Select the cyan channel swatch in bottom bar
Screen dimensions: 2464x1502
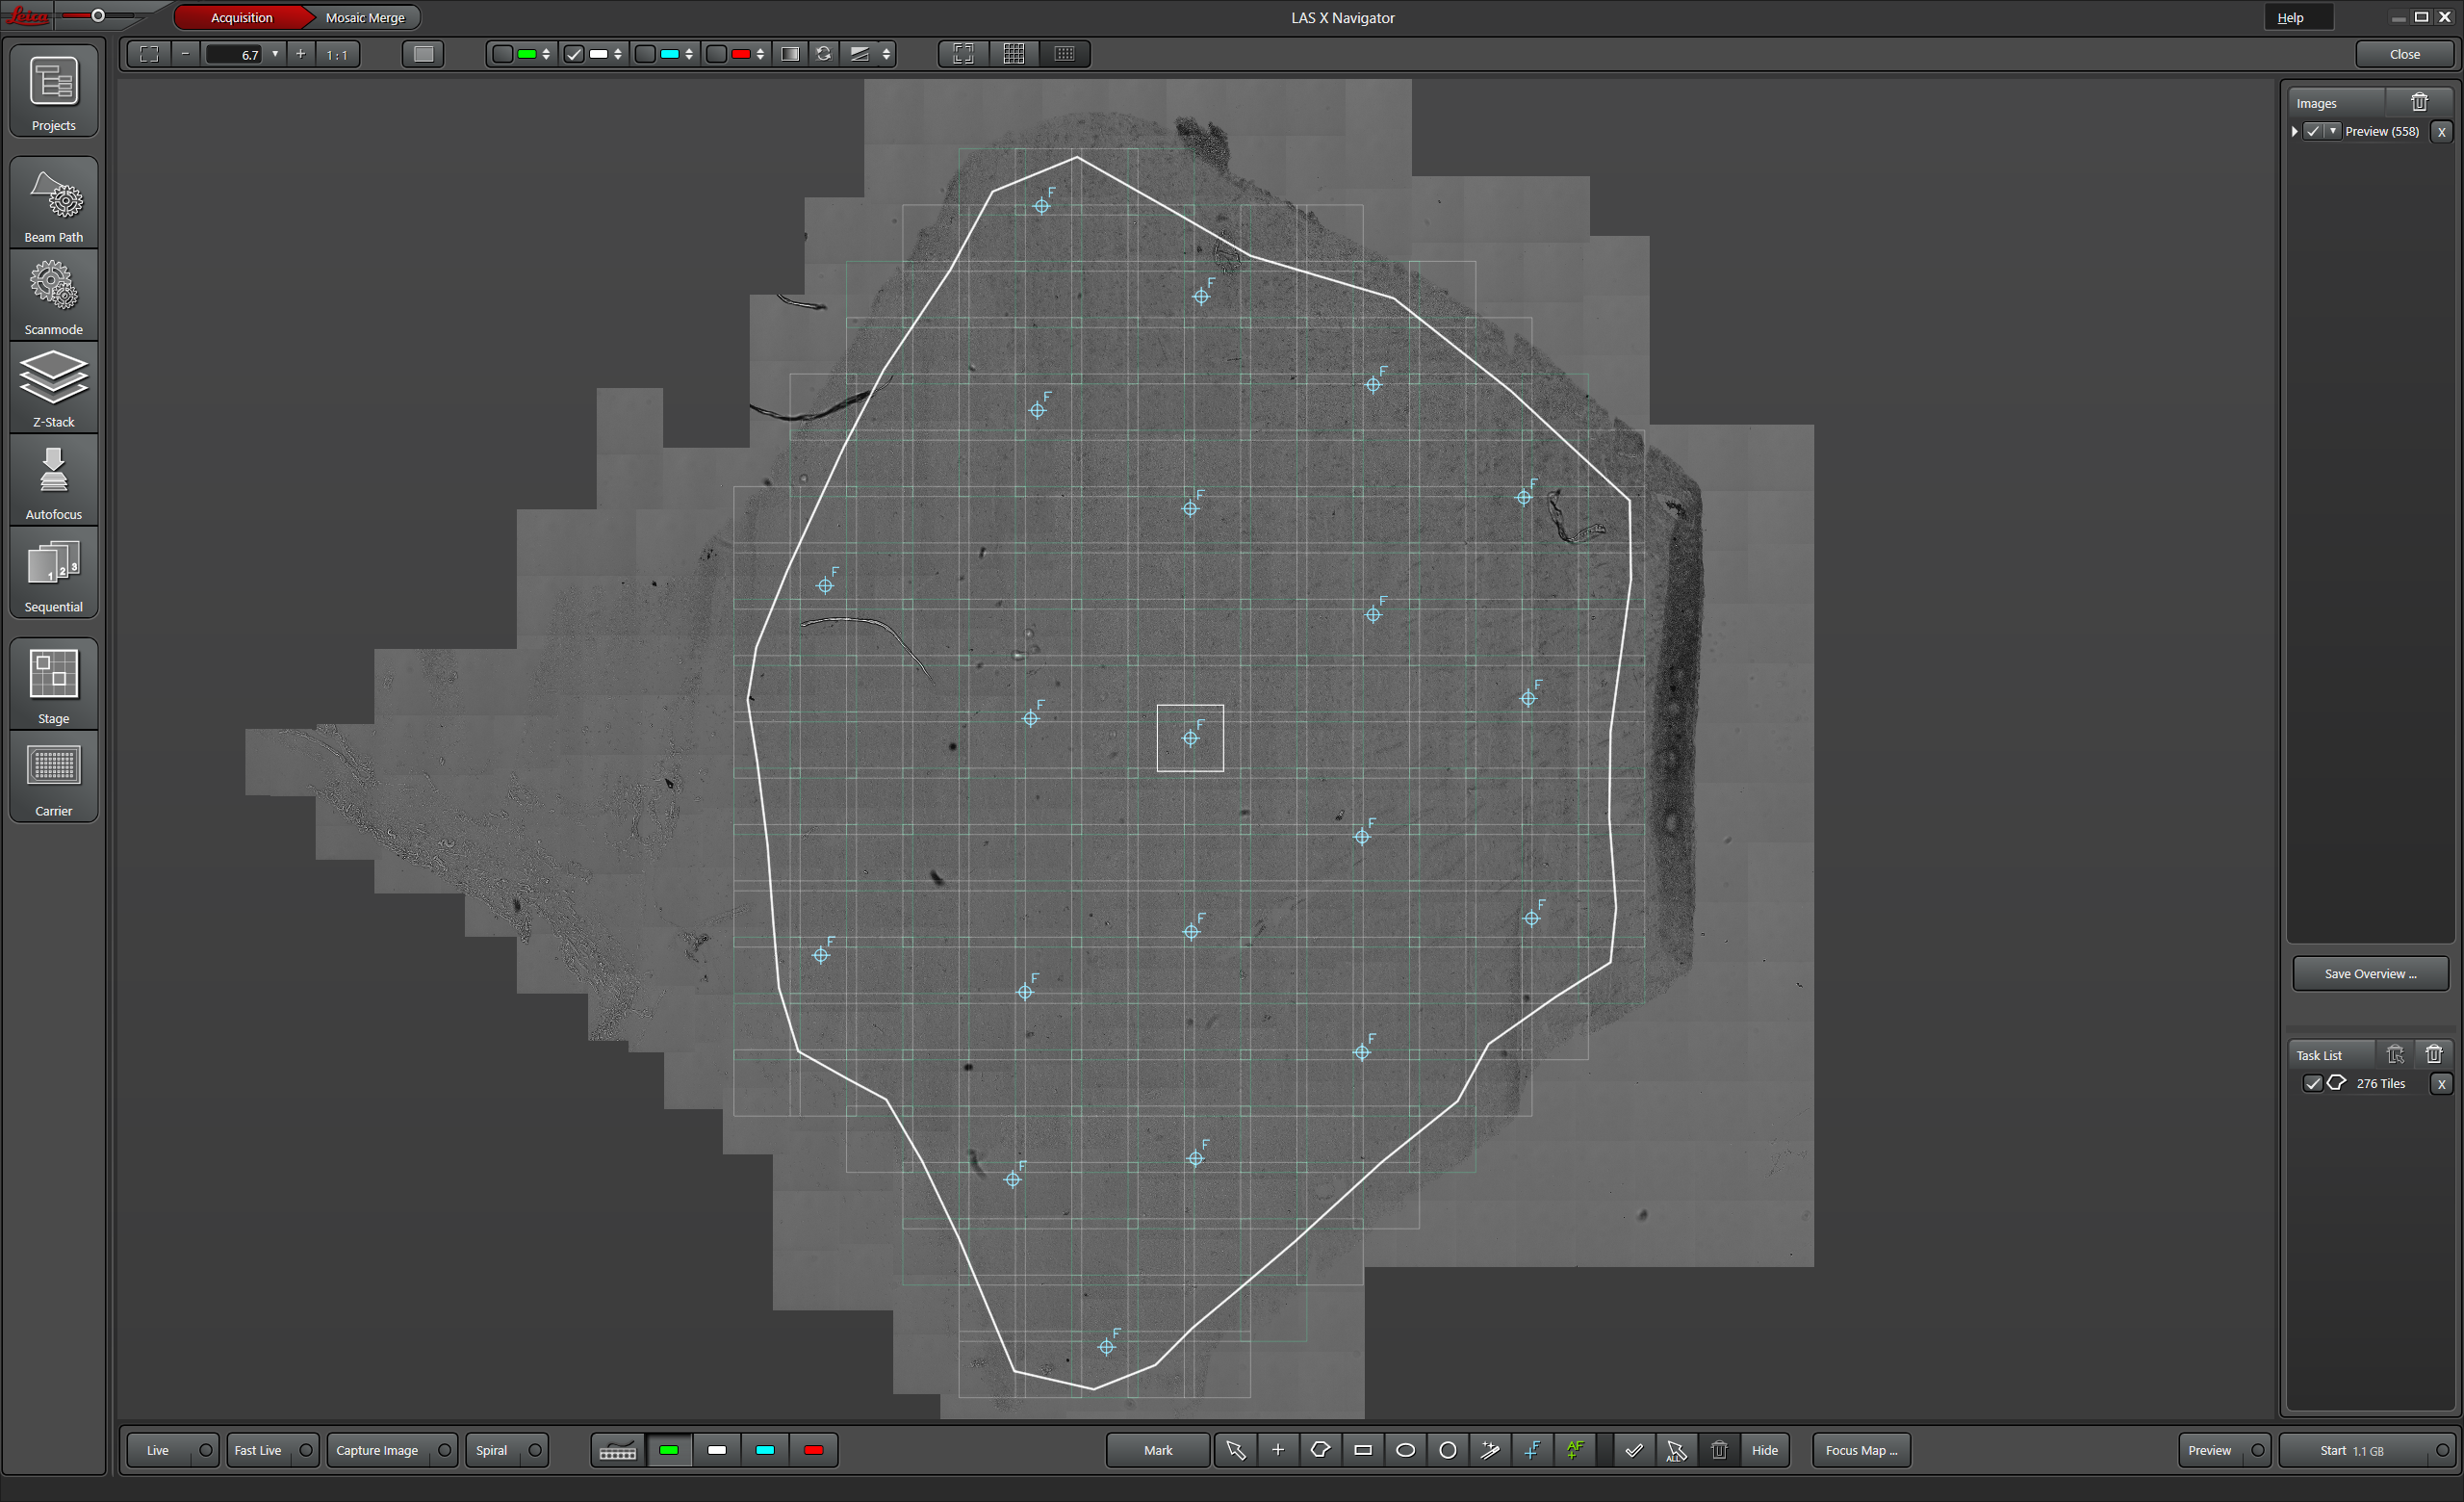point(765,1450)
